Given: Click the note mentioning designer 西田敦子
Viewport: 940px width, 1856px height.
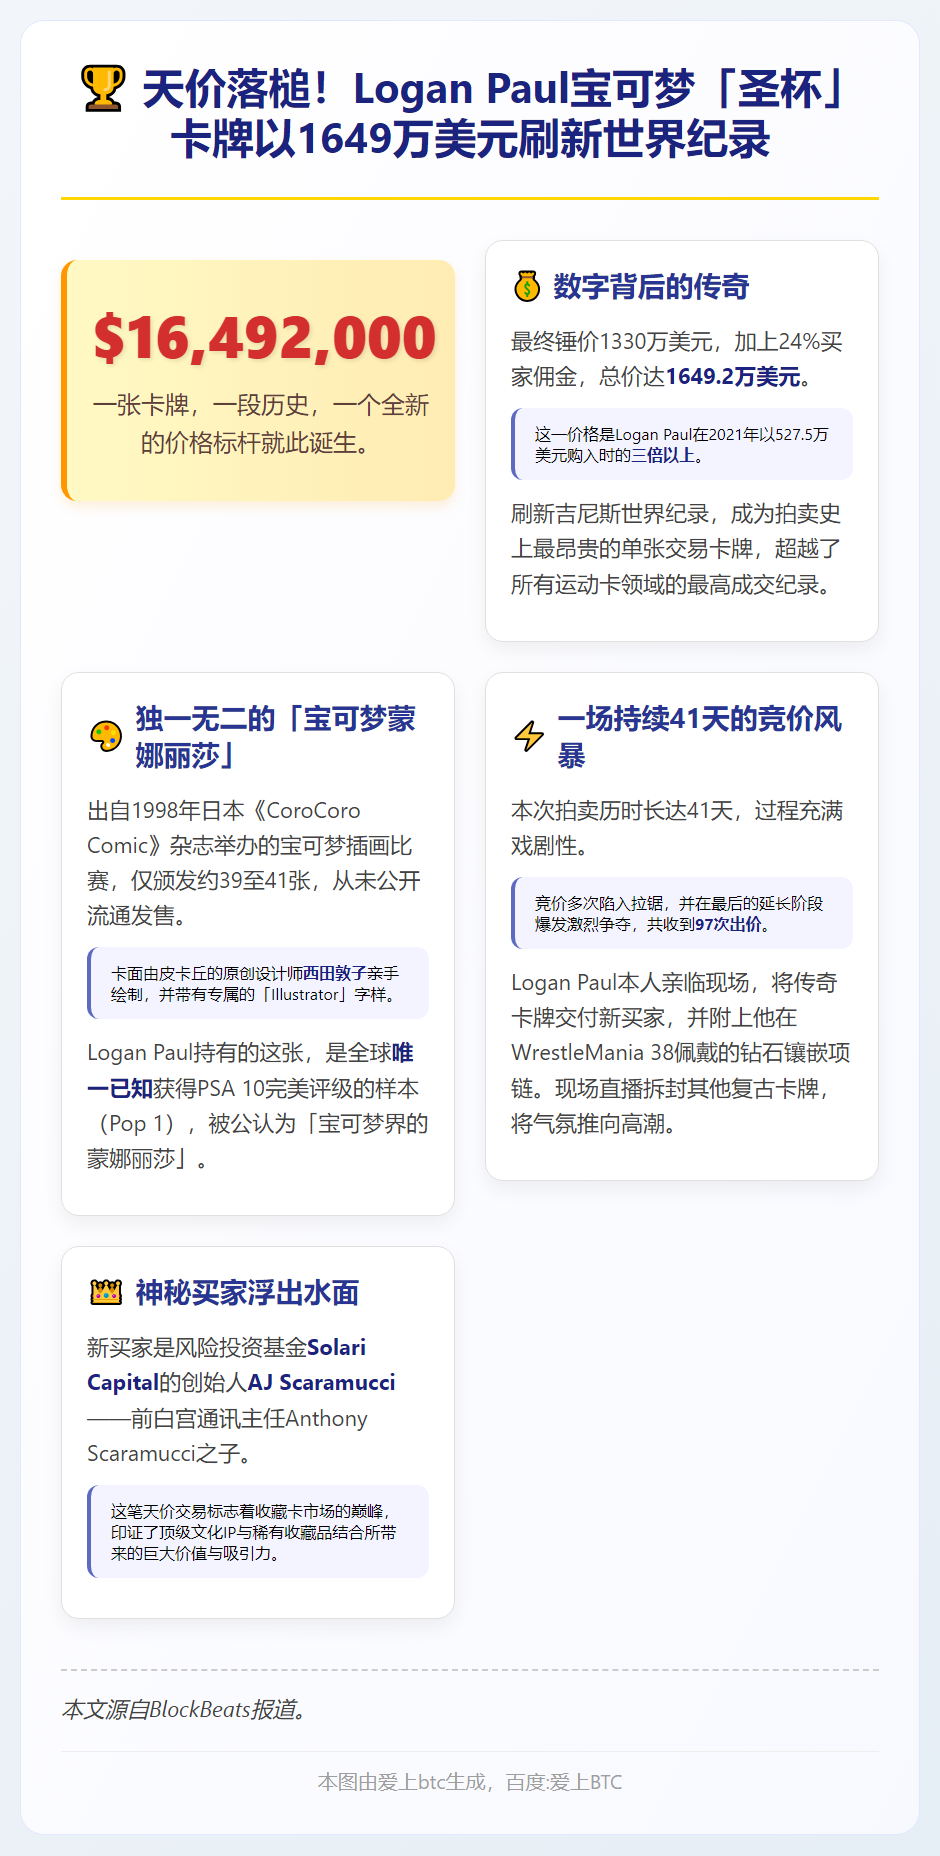Looking at the screenshot, I should 258,983.
